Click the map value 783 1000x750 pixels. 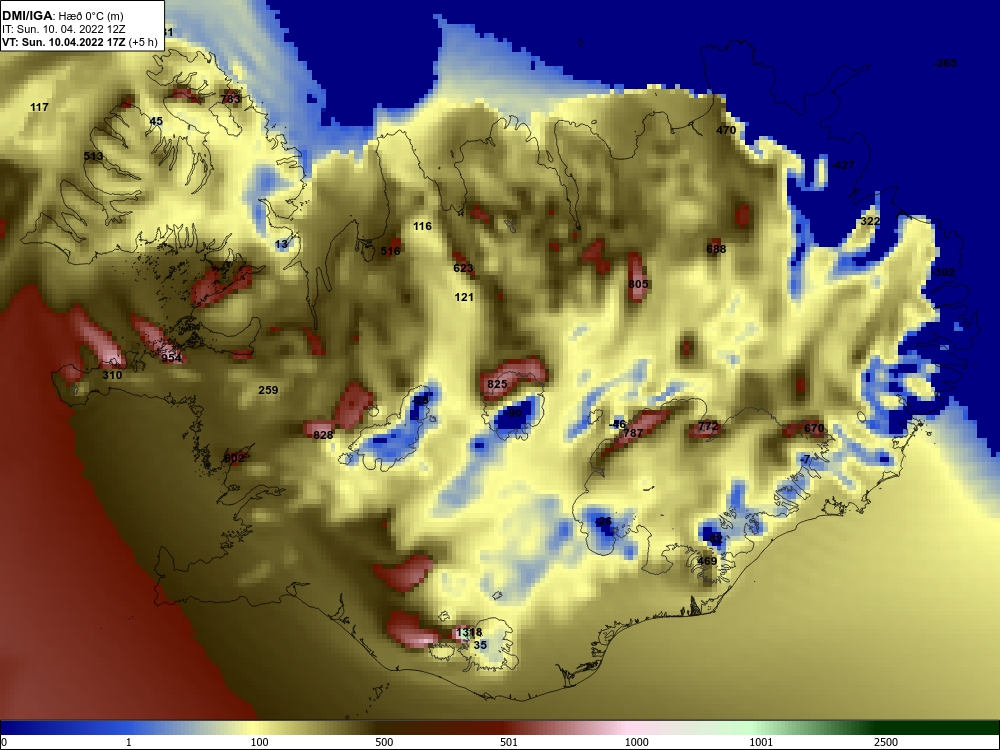230,99
